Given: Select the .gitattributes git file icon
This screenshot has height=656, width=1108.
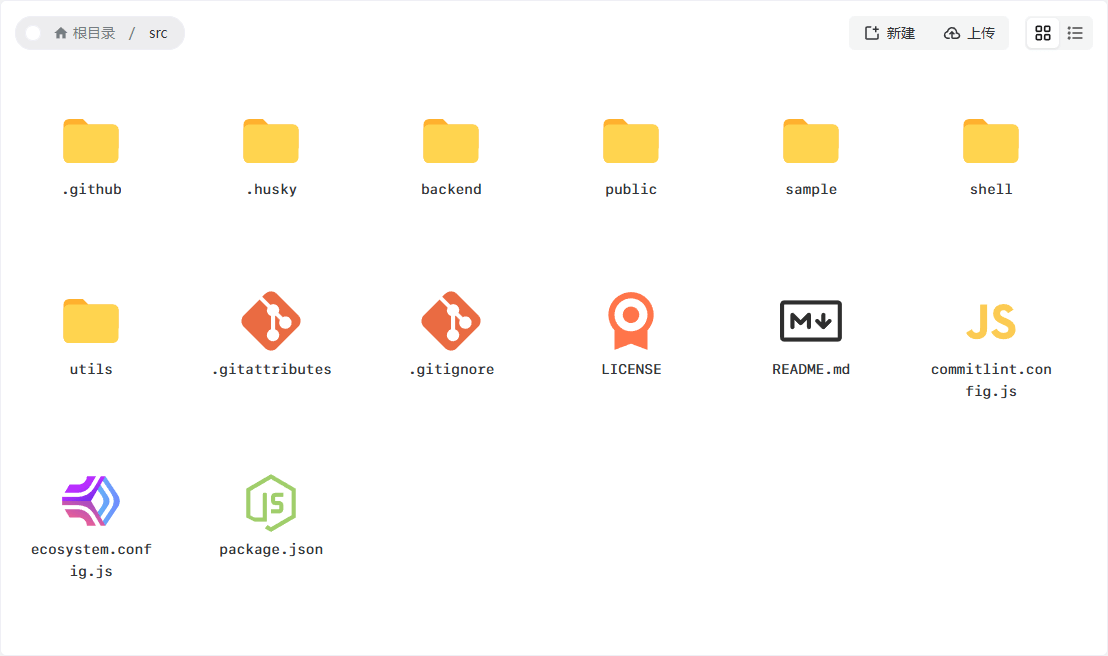Looking at the screenshot, I should coord(271,321).
